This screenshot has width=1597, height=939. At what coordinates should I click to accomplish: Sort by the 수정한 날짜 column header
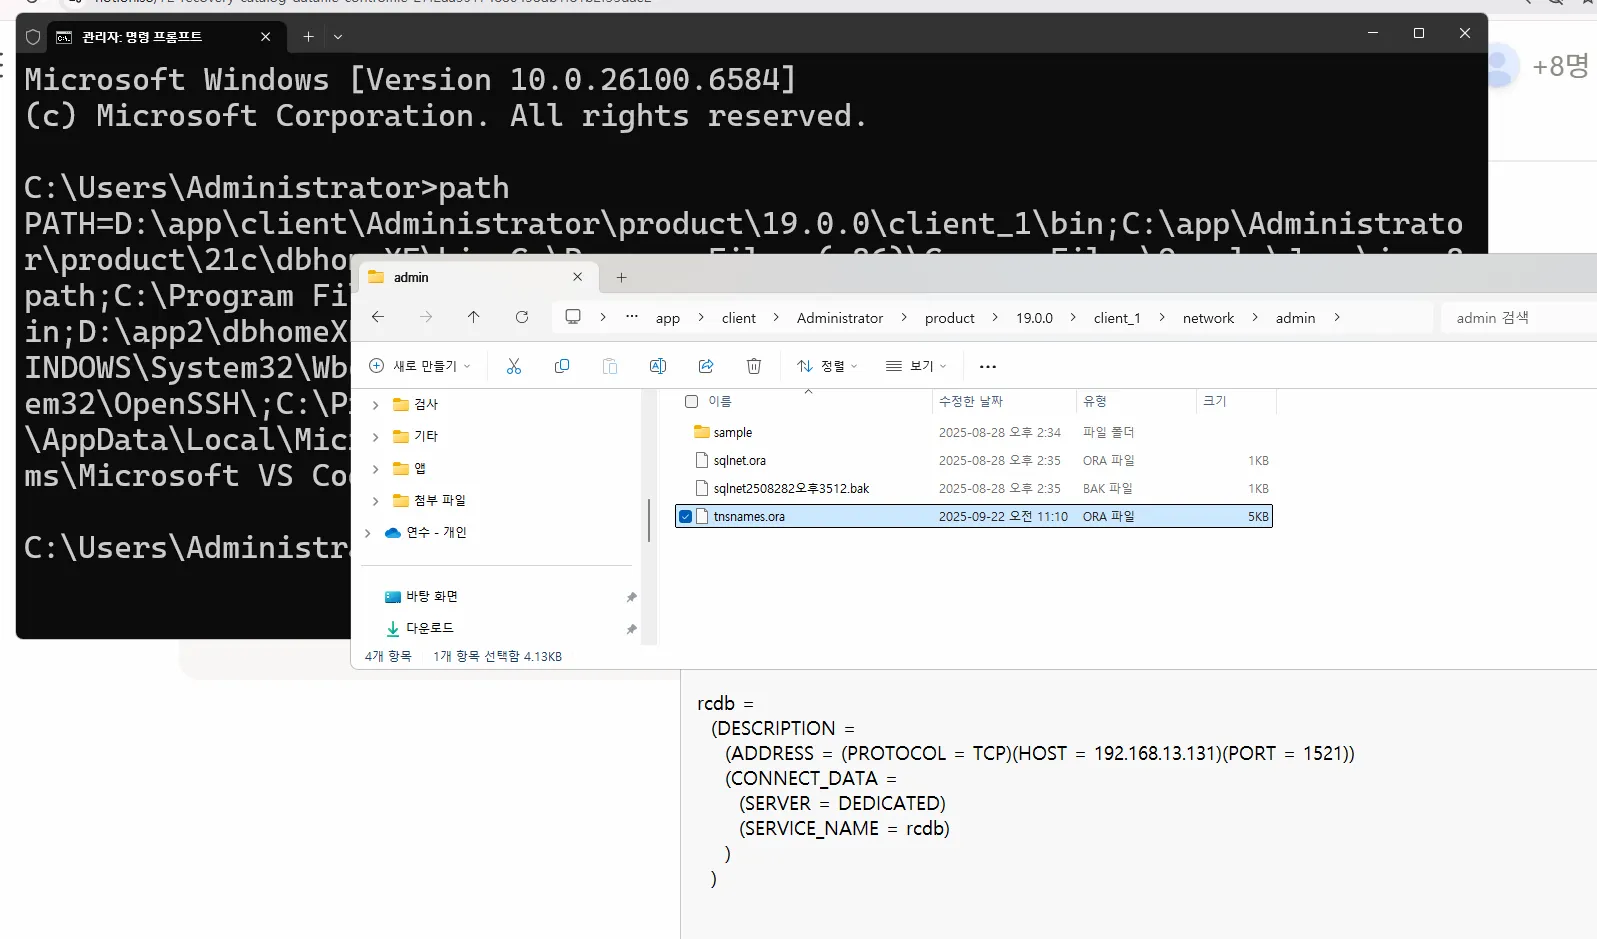tap(1003, 401)
